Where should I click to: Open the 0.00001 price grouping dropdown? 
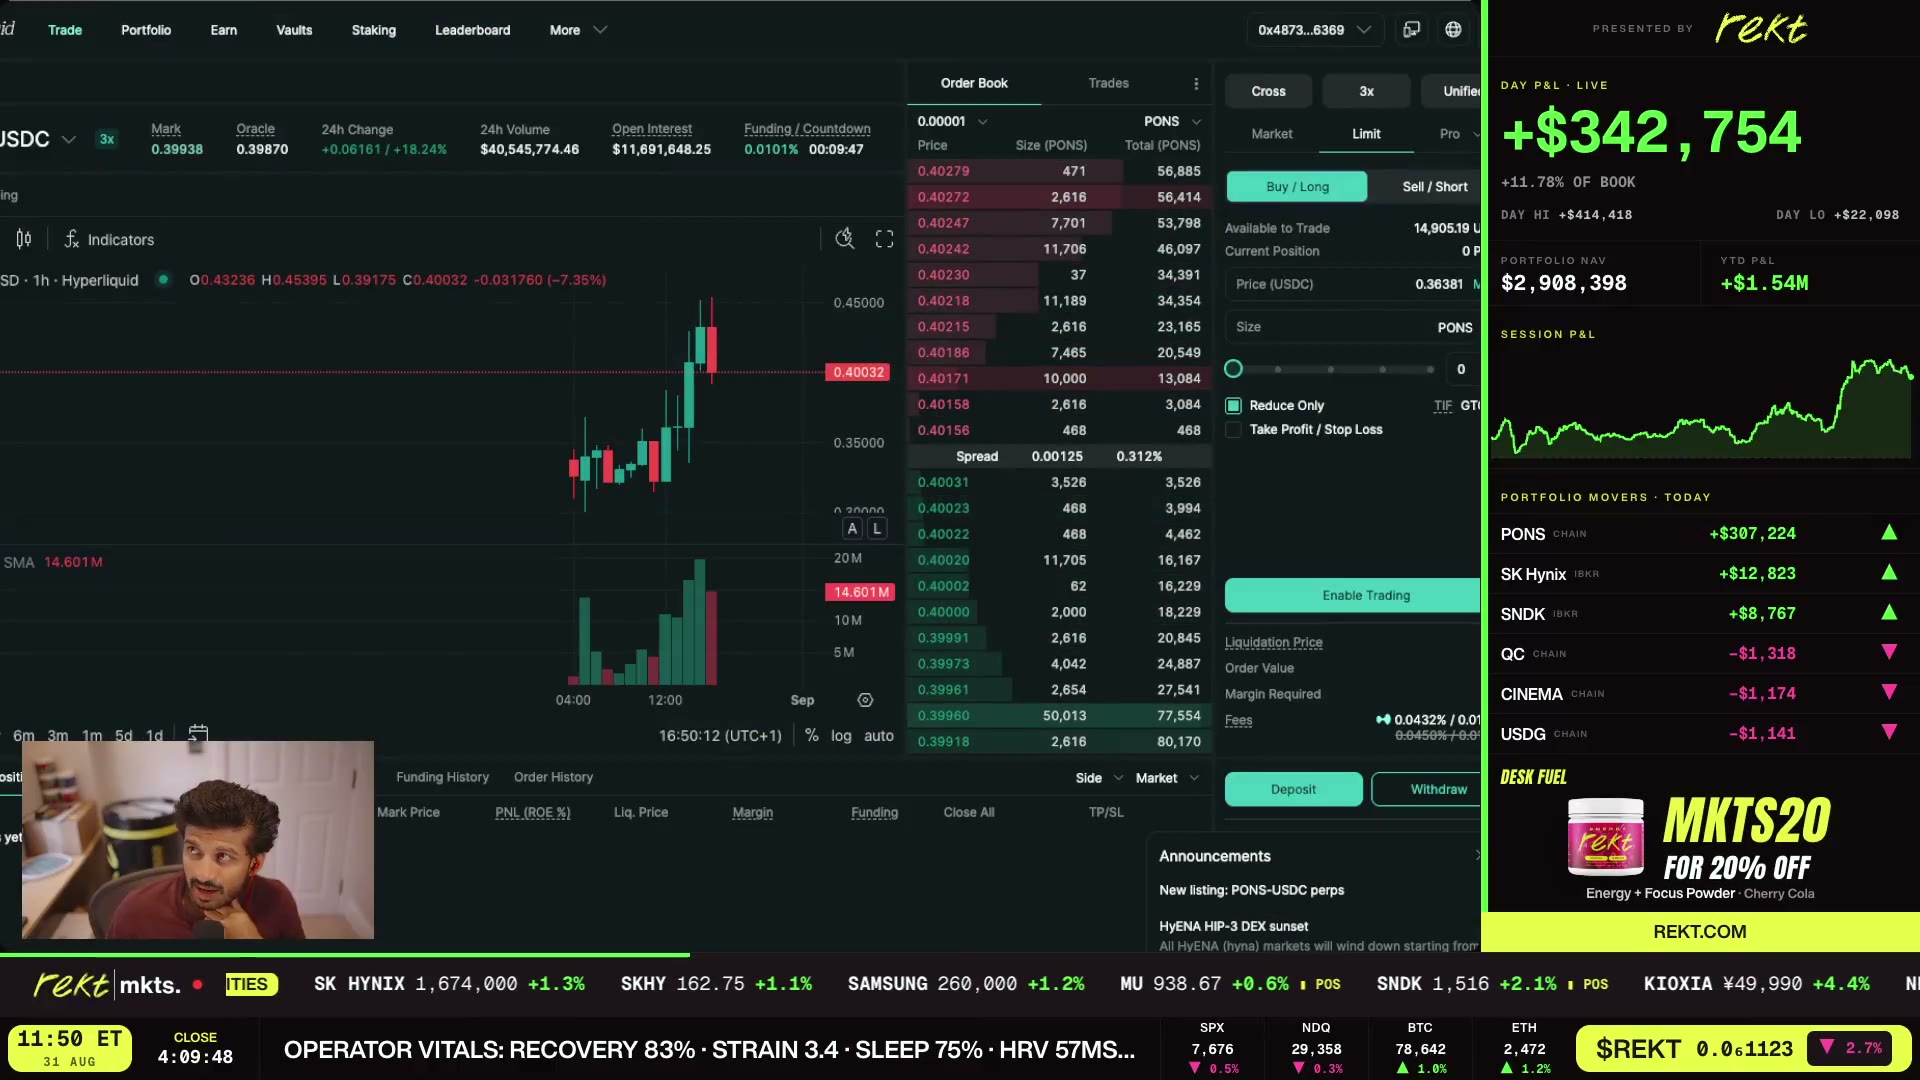(952, 121)
